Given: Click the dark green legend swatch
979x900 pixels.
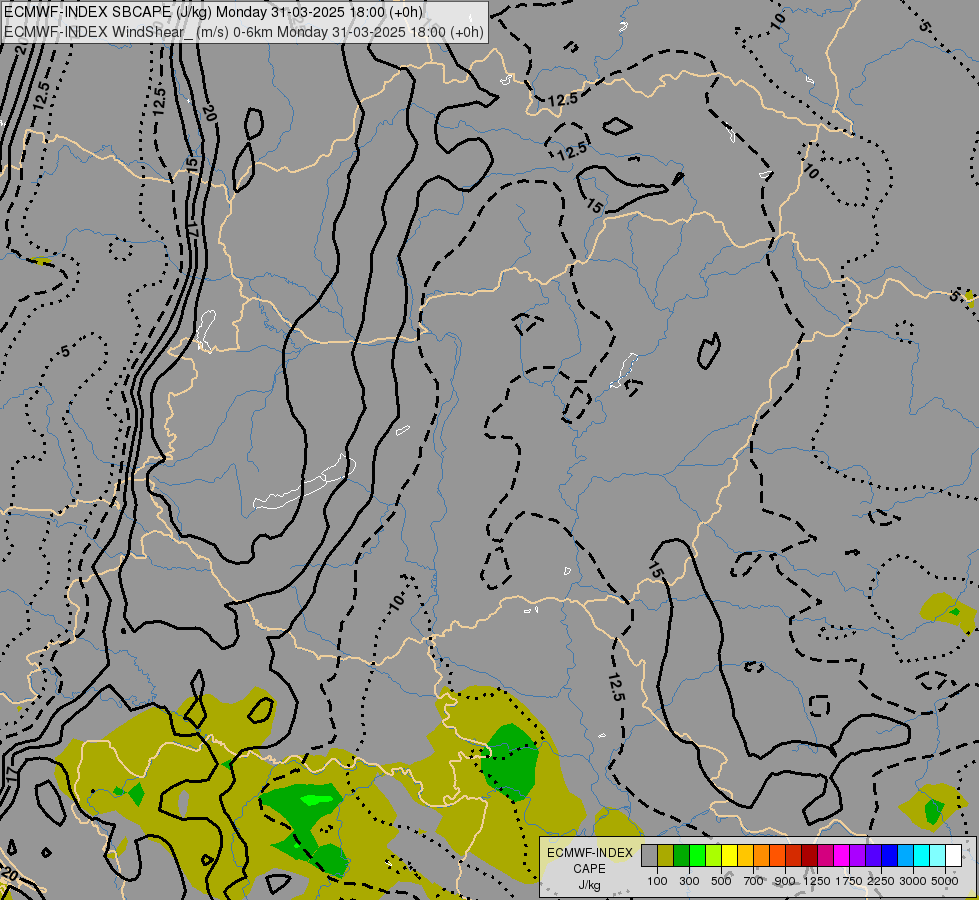Looking at the screenshot, I should click(682, 855).
